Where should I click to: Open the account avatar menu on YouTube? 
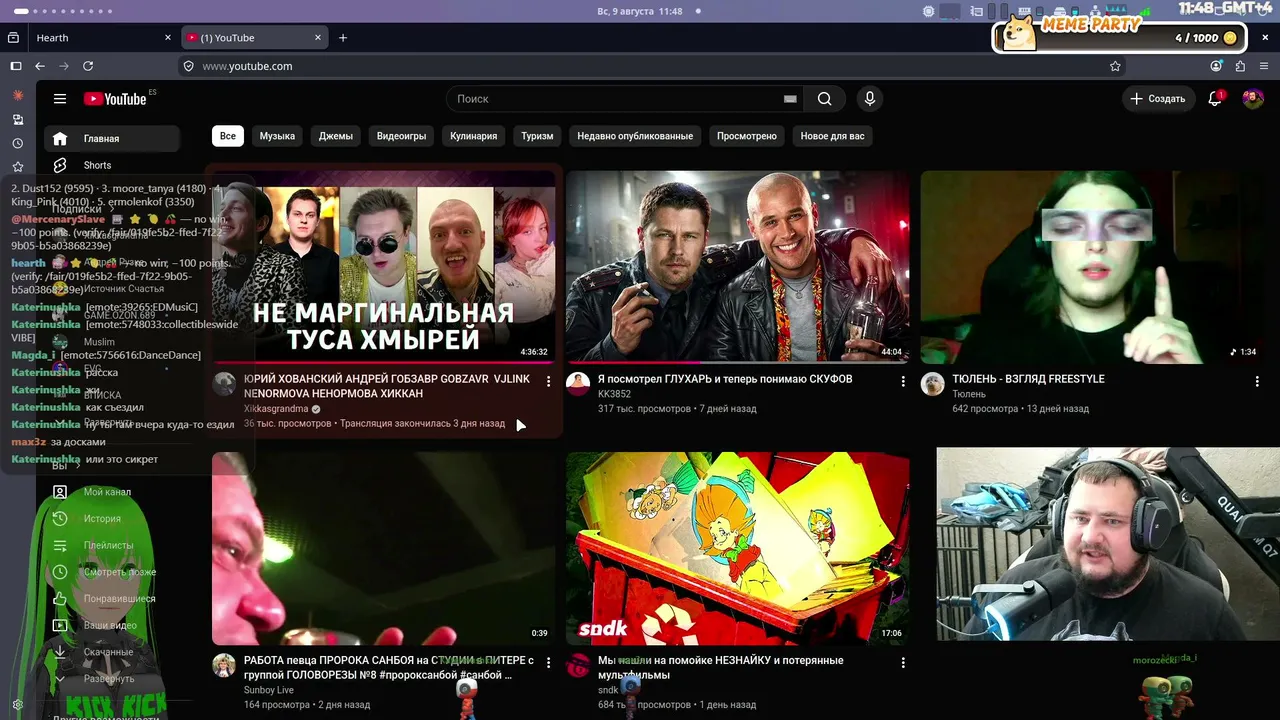1253,98
